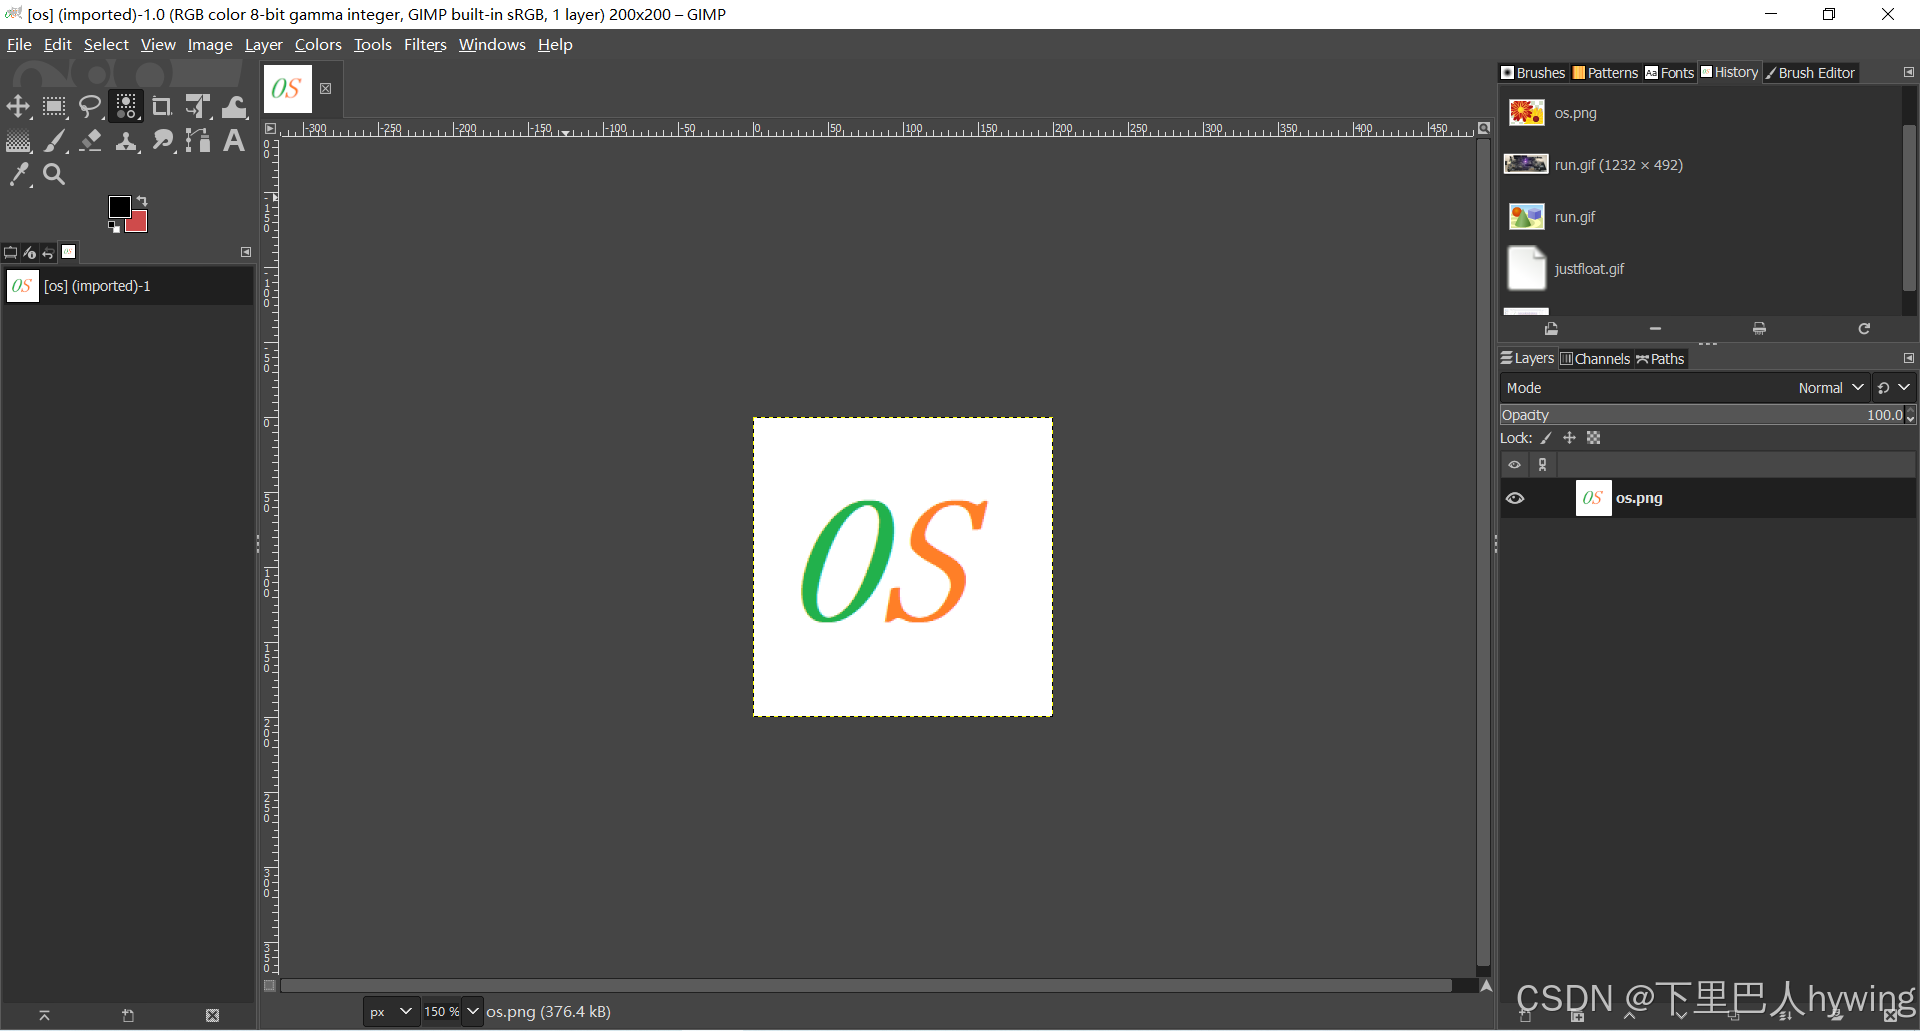Select the Unified Transform tool
This screenshot has width=1920, height=1031.
tap(198, 106)
